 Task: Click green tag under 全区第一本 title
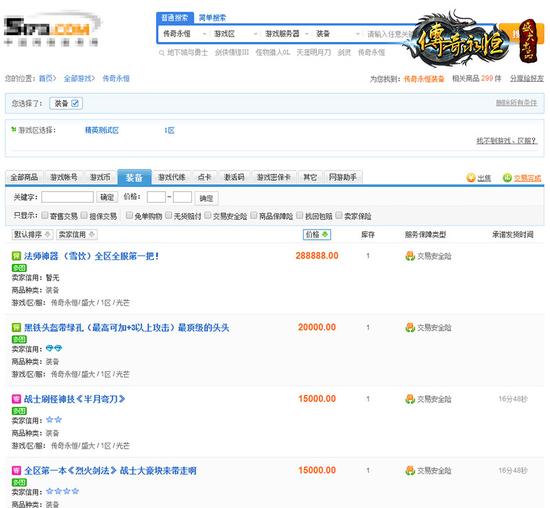(19, 482)
